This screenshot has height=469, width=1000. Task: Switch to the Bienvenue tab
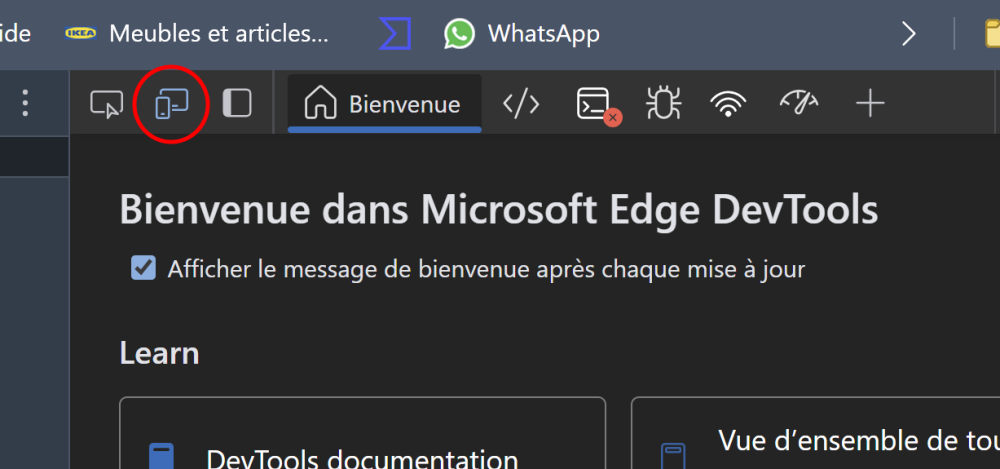click(385, 104)
